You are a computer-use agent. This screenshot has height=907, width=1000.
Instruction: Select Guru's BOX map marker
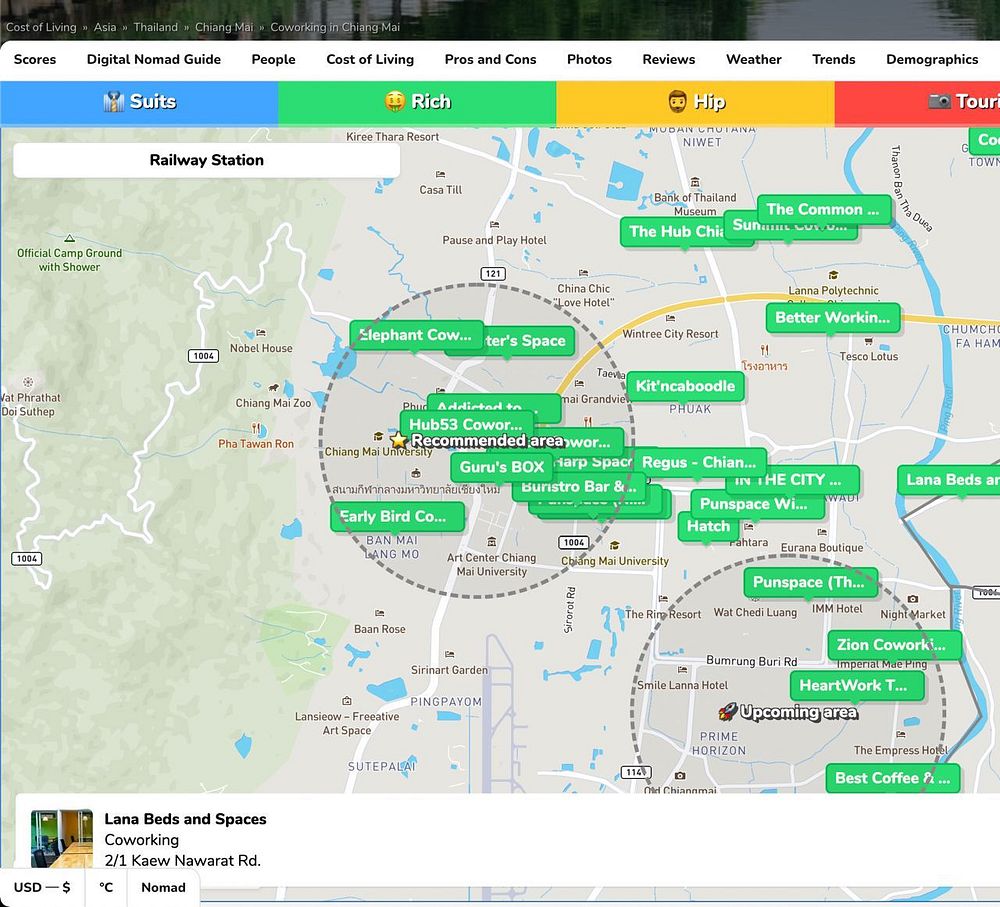pyautogui.click(x=501, y=467)
